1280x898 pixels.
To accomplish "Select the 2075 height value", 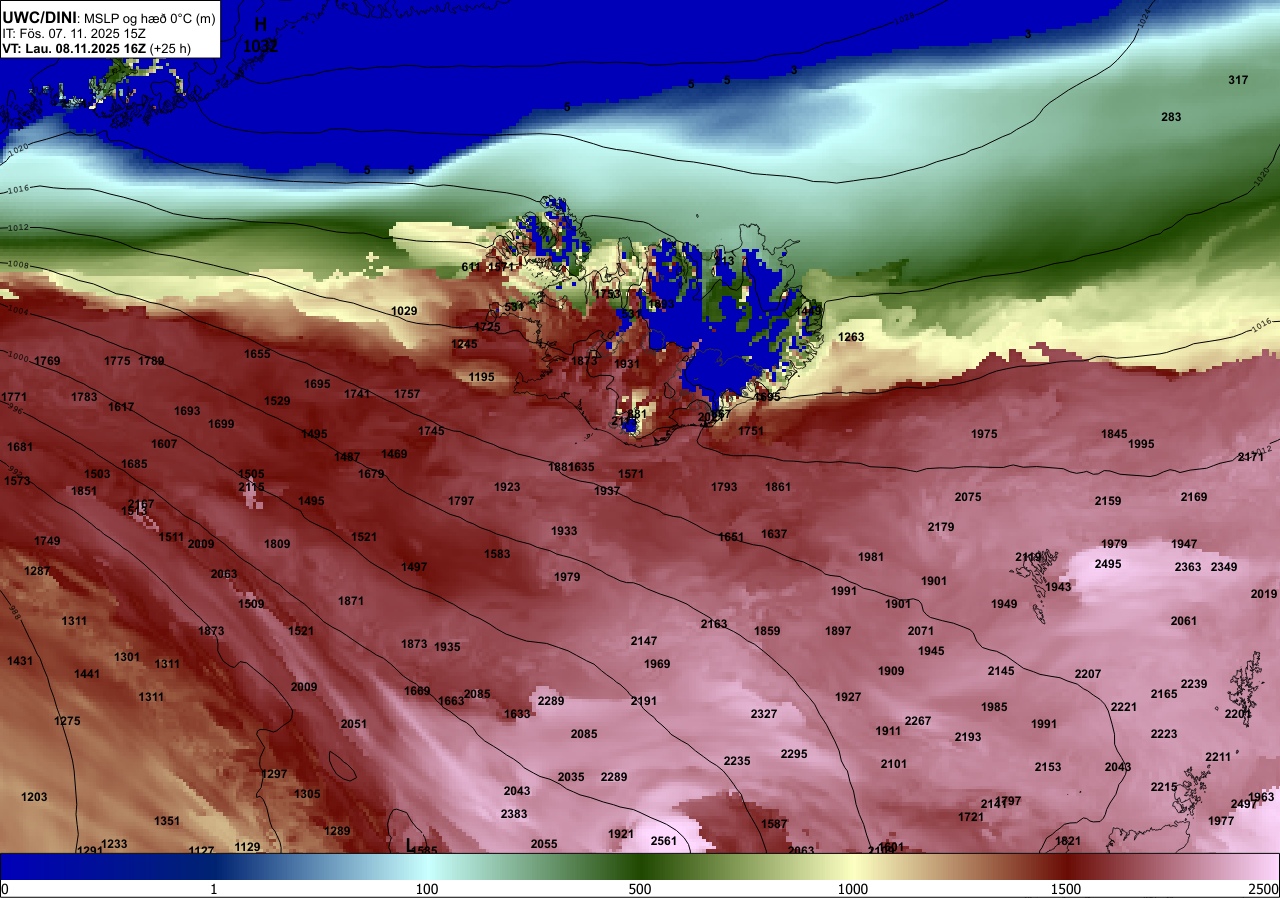I will click(x=968, y=497).
